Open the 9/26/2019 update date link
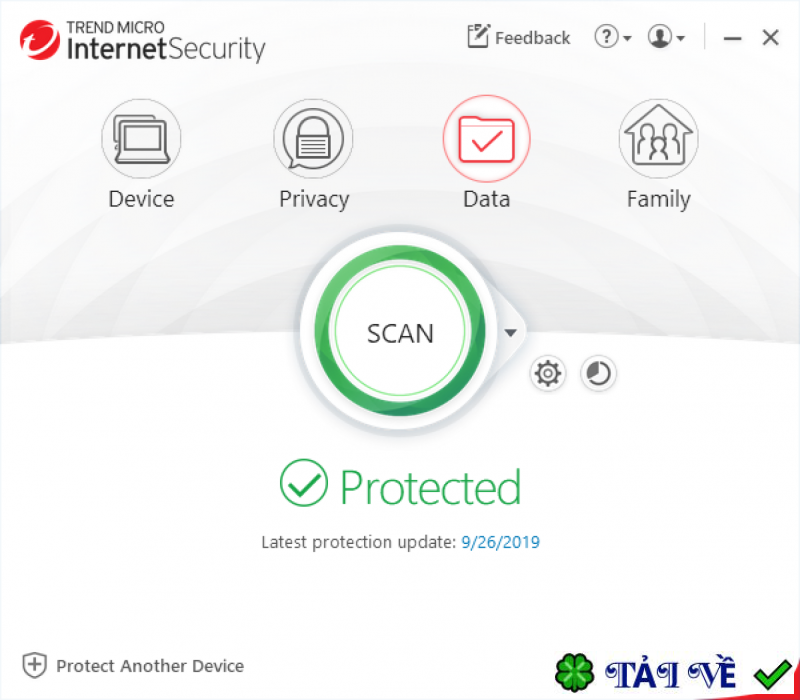Screen dimensions: 800x700 tap(501, 542)
